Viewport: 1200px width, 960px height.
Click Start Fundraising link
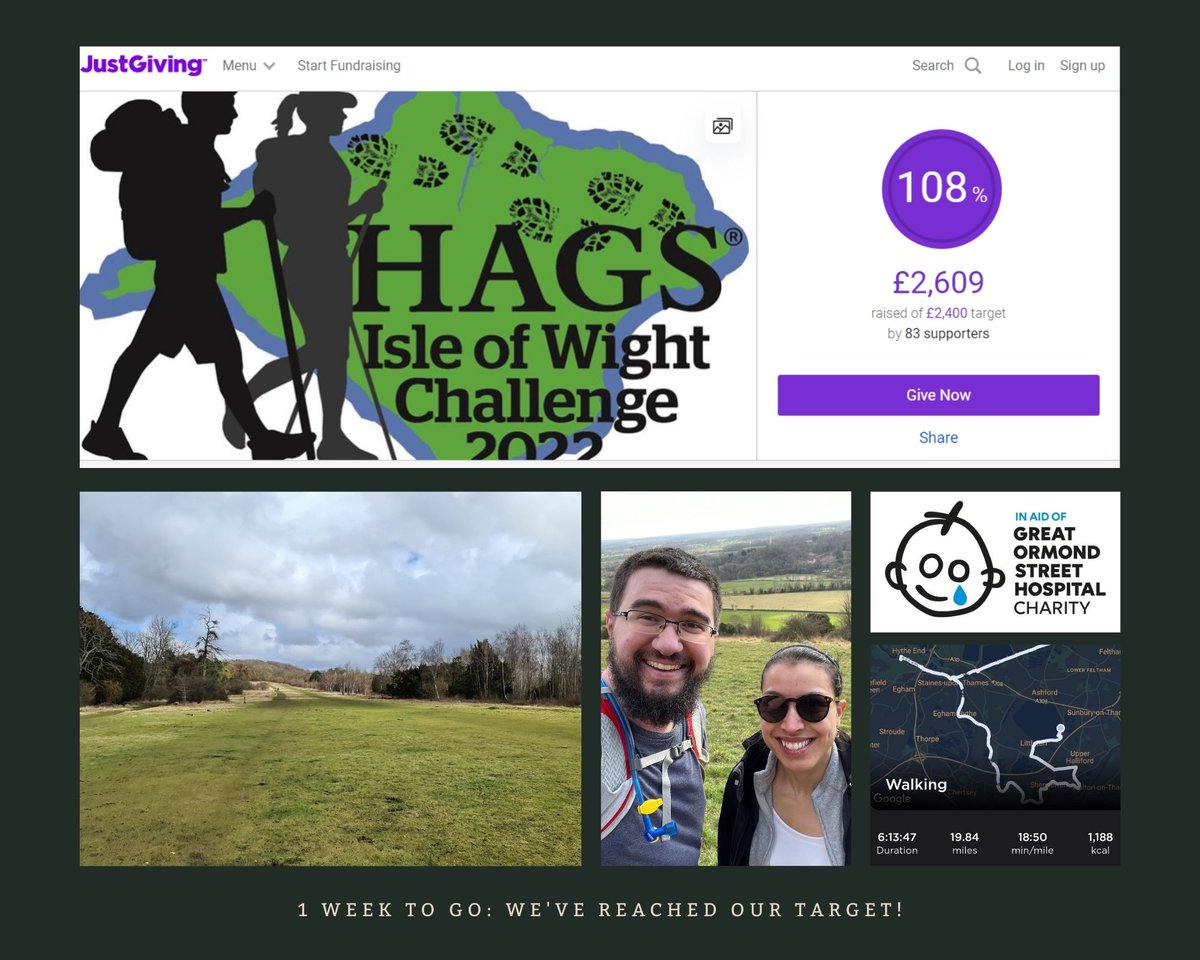click(349, 65)
